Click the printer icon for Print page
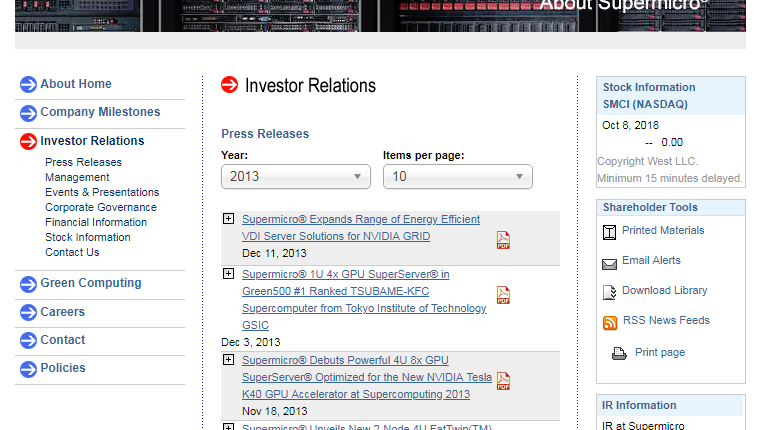 (619, 353)
